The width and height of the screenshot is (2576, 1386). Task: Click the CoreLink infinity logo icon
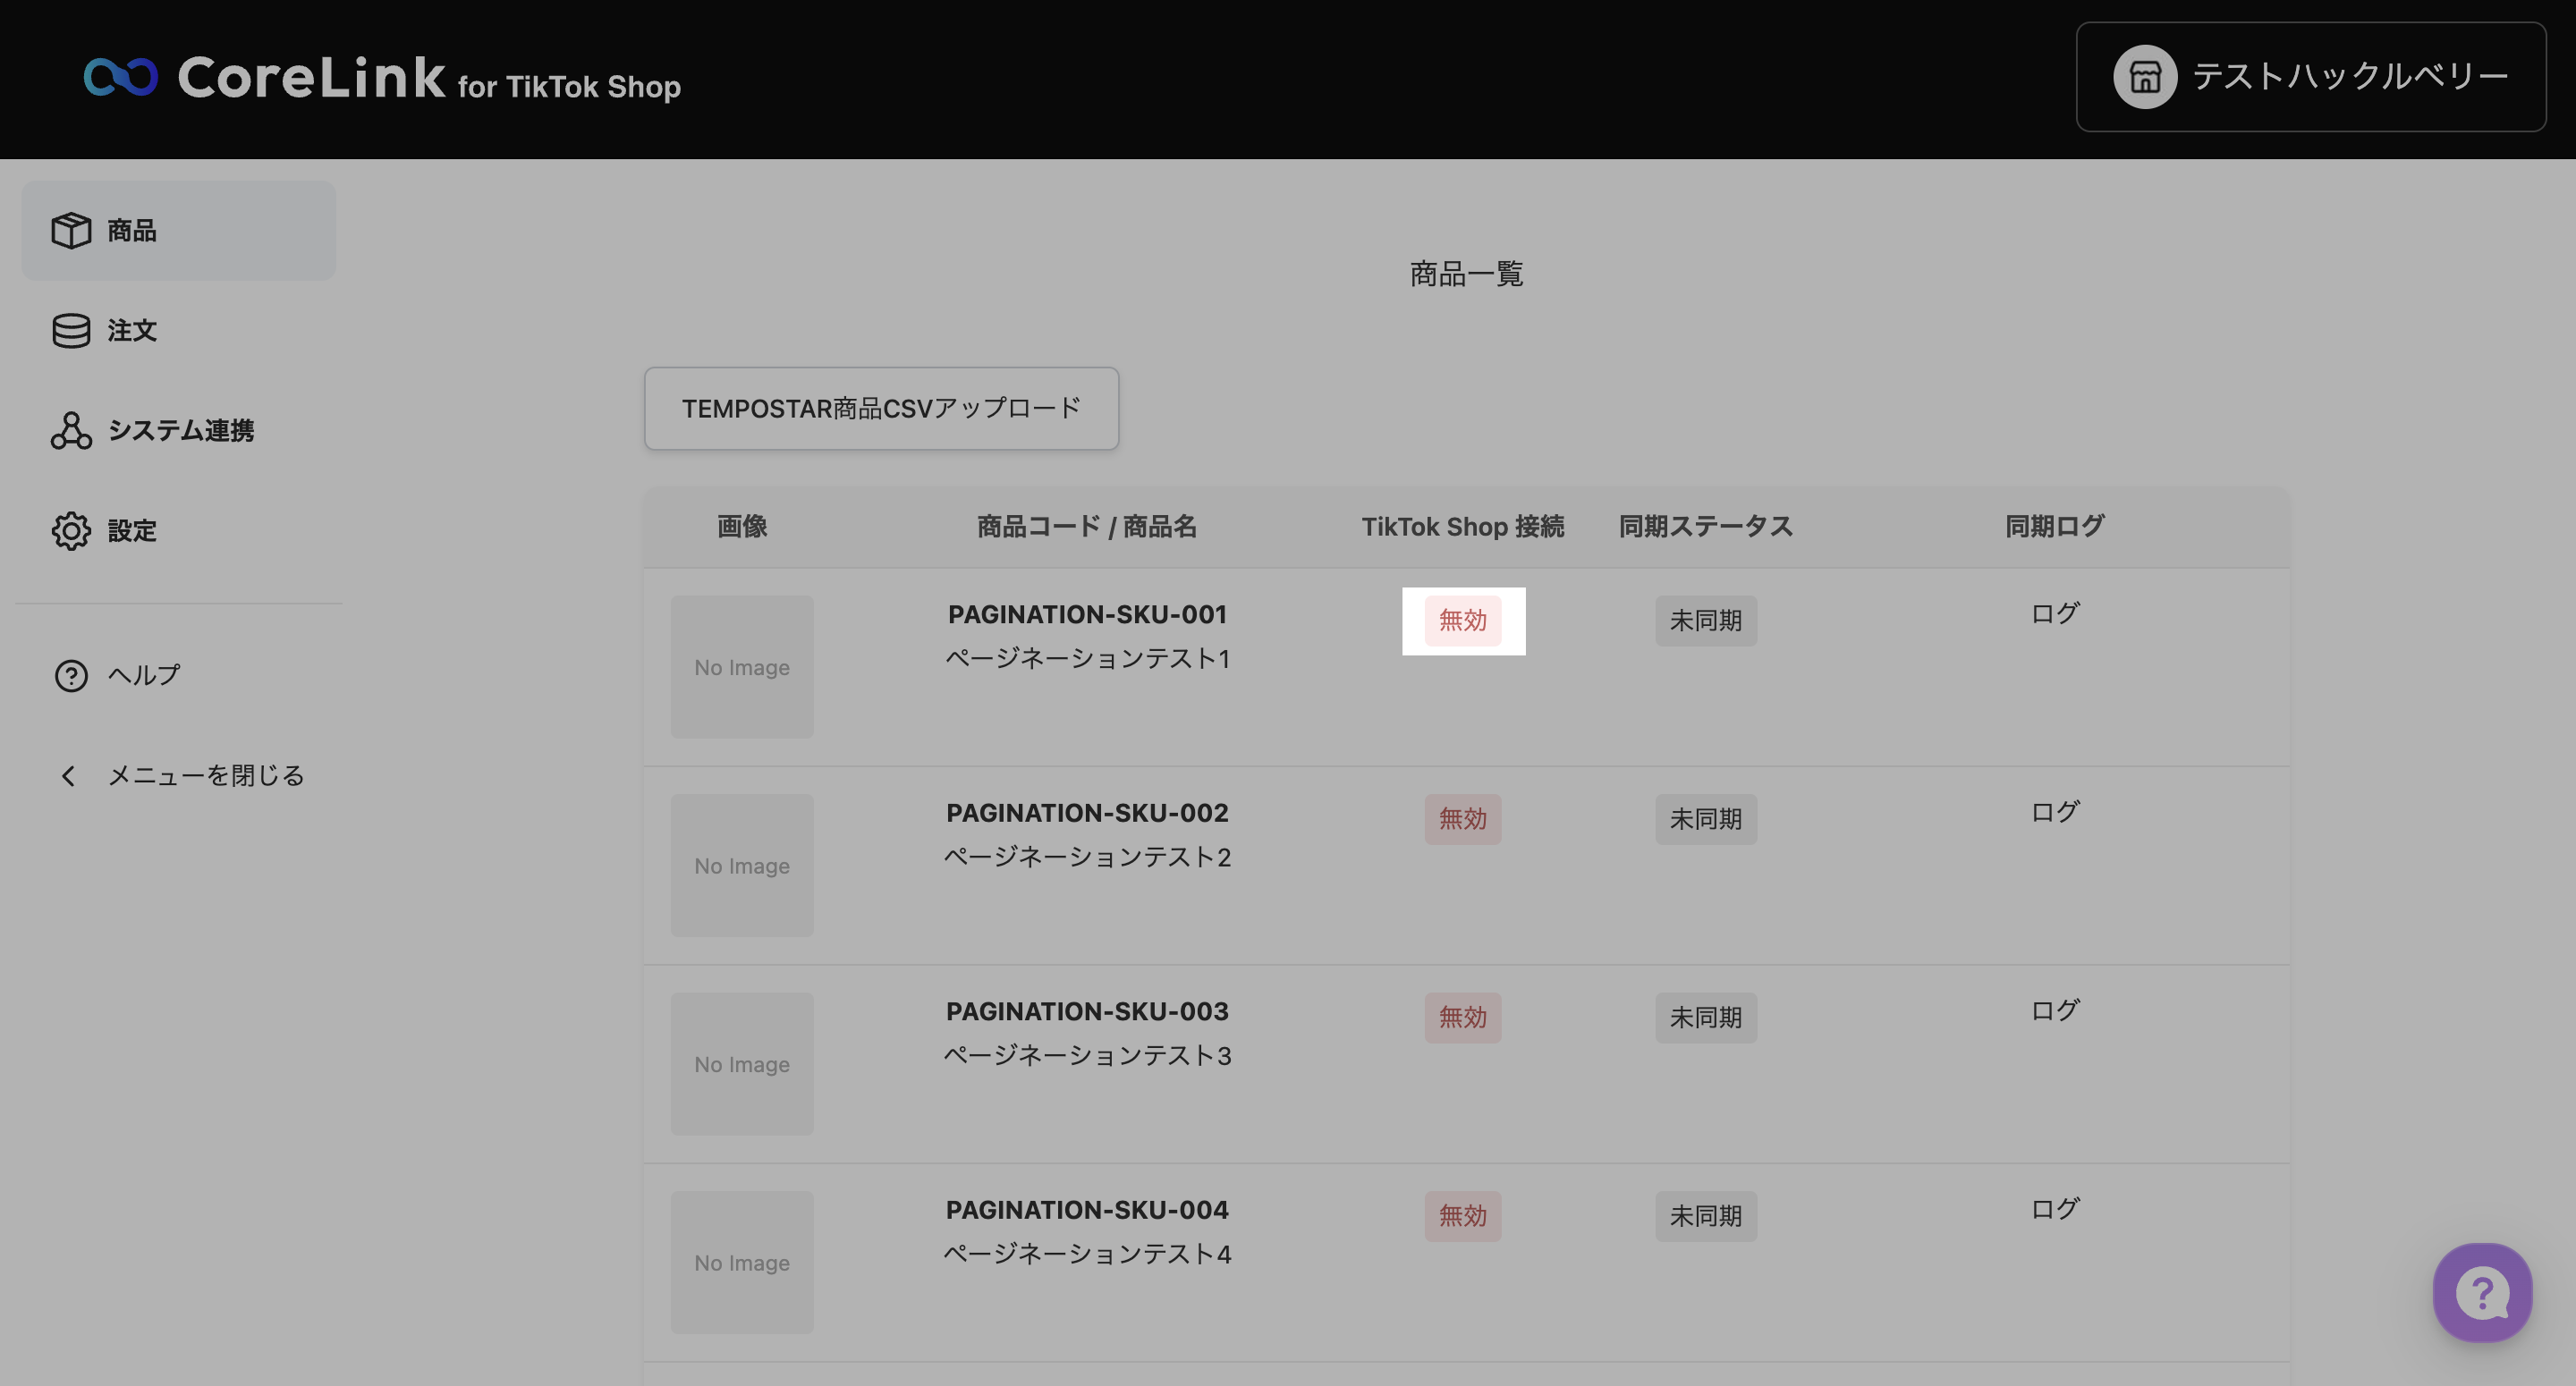(121, 77)
